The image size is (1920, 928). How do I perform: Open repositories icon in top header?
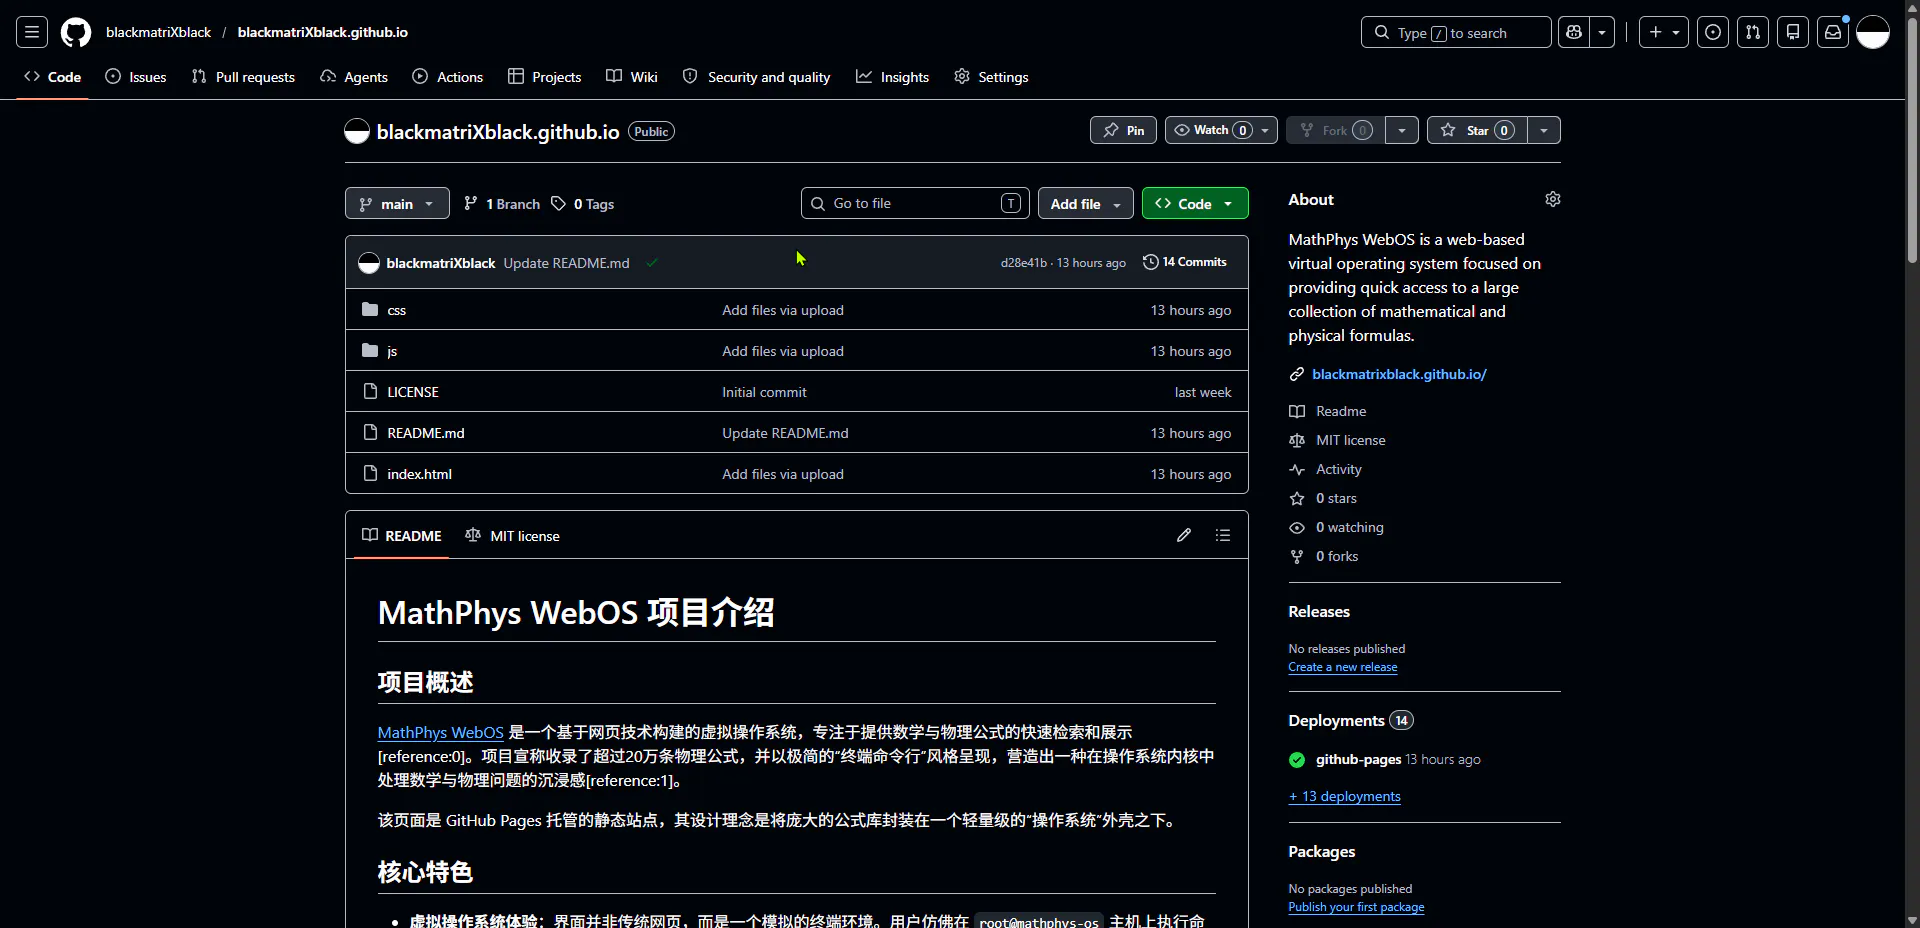point(1793,32)
